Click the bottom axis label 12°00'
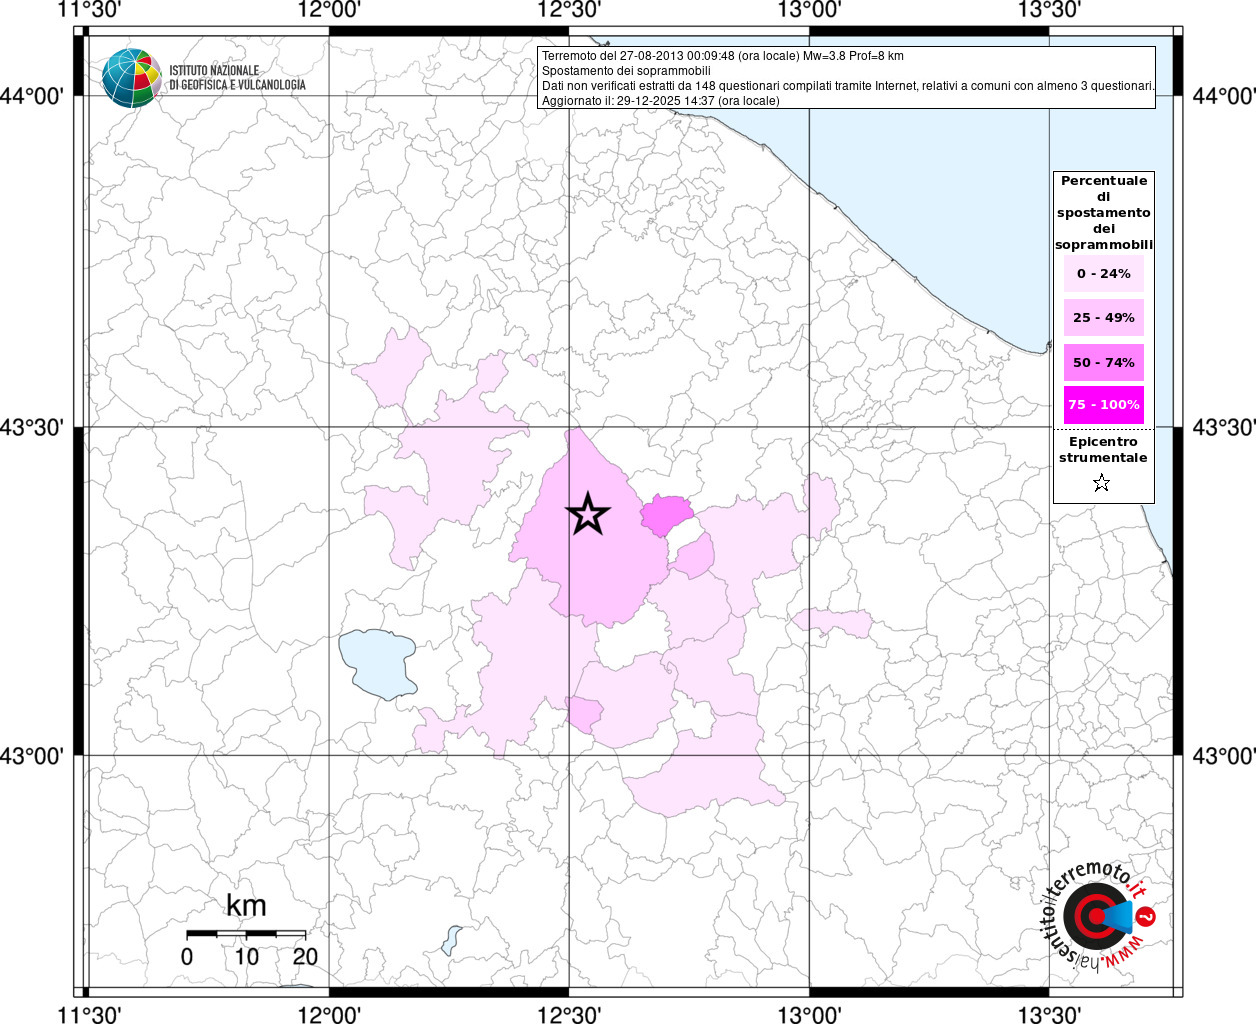Screen dimensions: 1256x1024 [329, 1014]
